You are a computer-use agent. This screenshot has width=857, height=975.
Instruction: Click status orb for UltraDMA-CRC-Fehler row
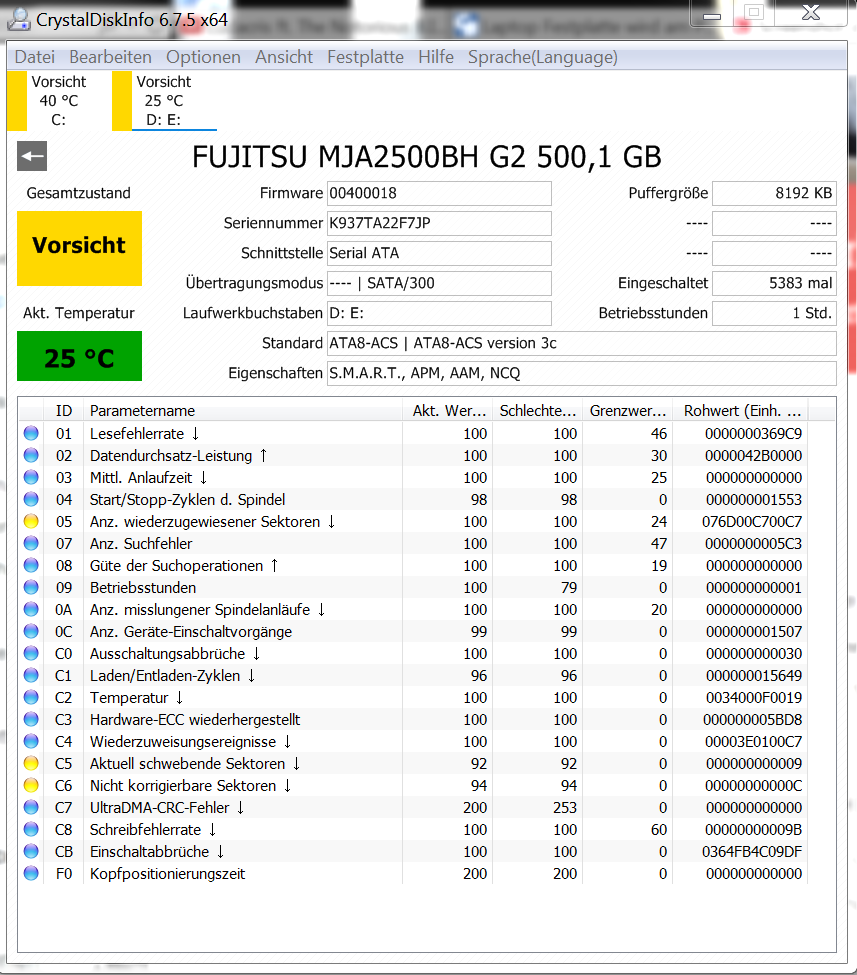[31, 808]
